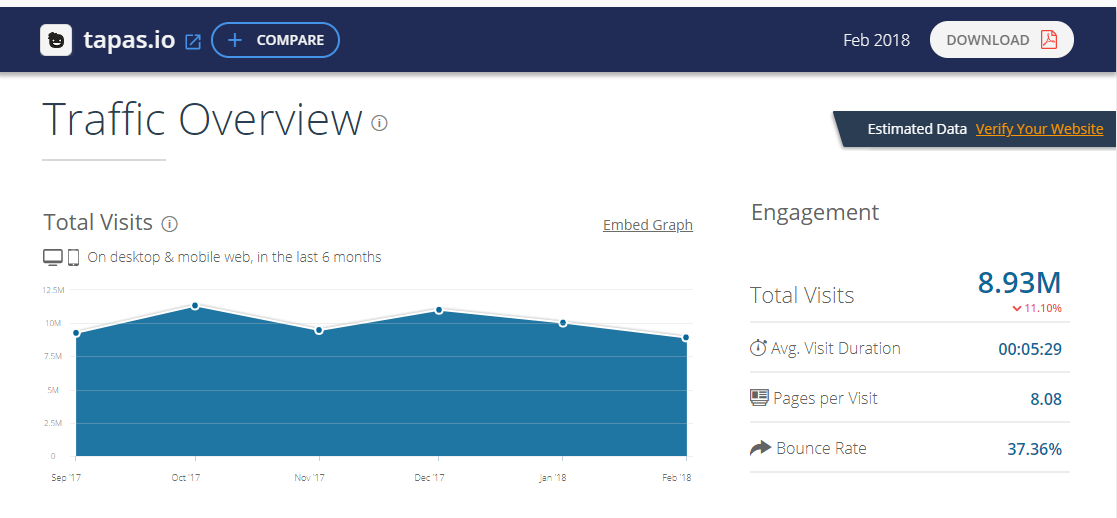Click the Total Visits info icon

(x=170, y=223)
